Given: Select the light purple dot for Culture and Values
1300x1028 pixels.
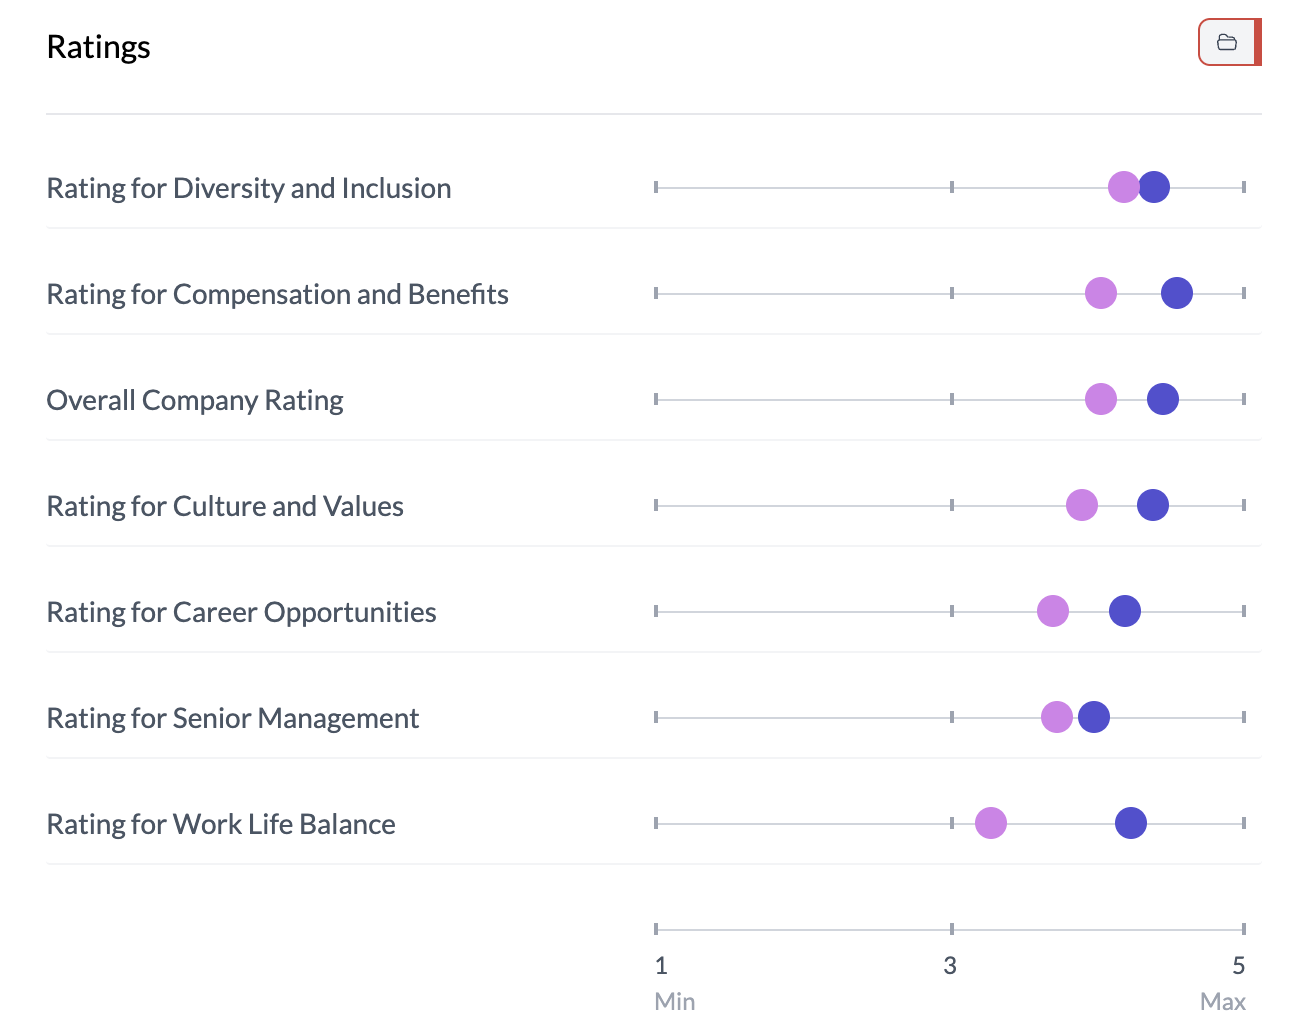Looking at the screenshot, I should (1081, 504).
